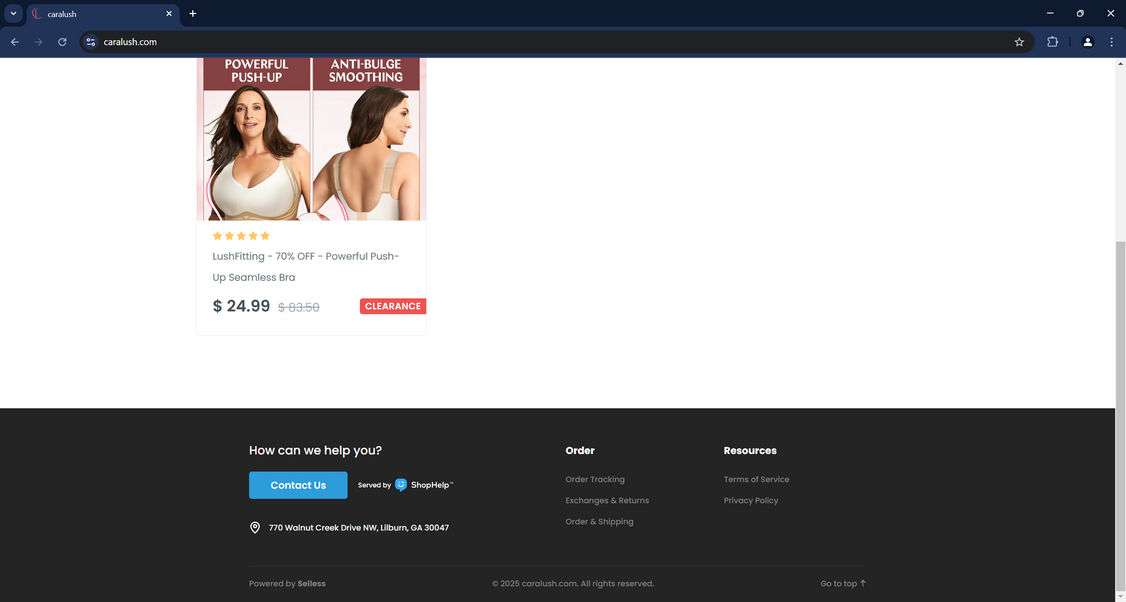1126x602 pixels.
Task: Open Privacy Policy link
Action: 750,500
